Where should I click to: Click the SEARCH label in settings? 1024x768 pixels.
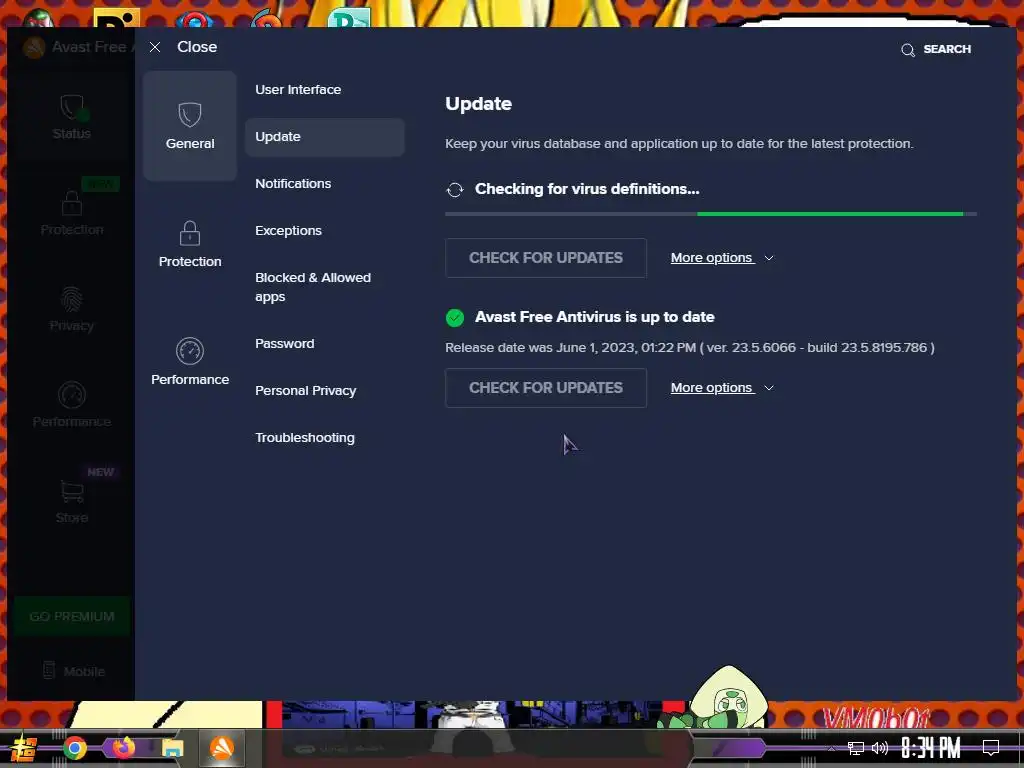click(x=947, y=50)
